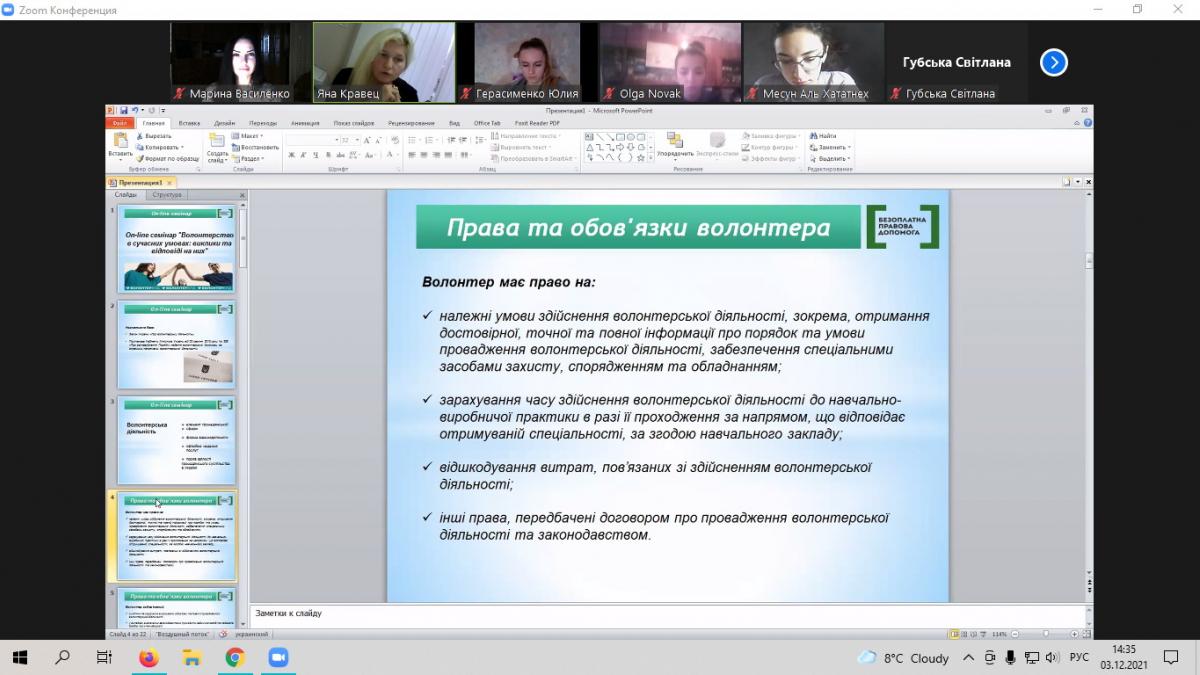Screen dimensions: 1200x675
Task: Show next participants with blue arrow button
Action: pos(1053,63)
